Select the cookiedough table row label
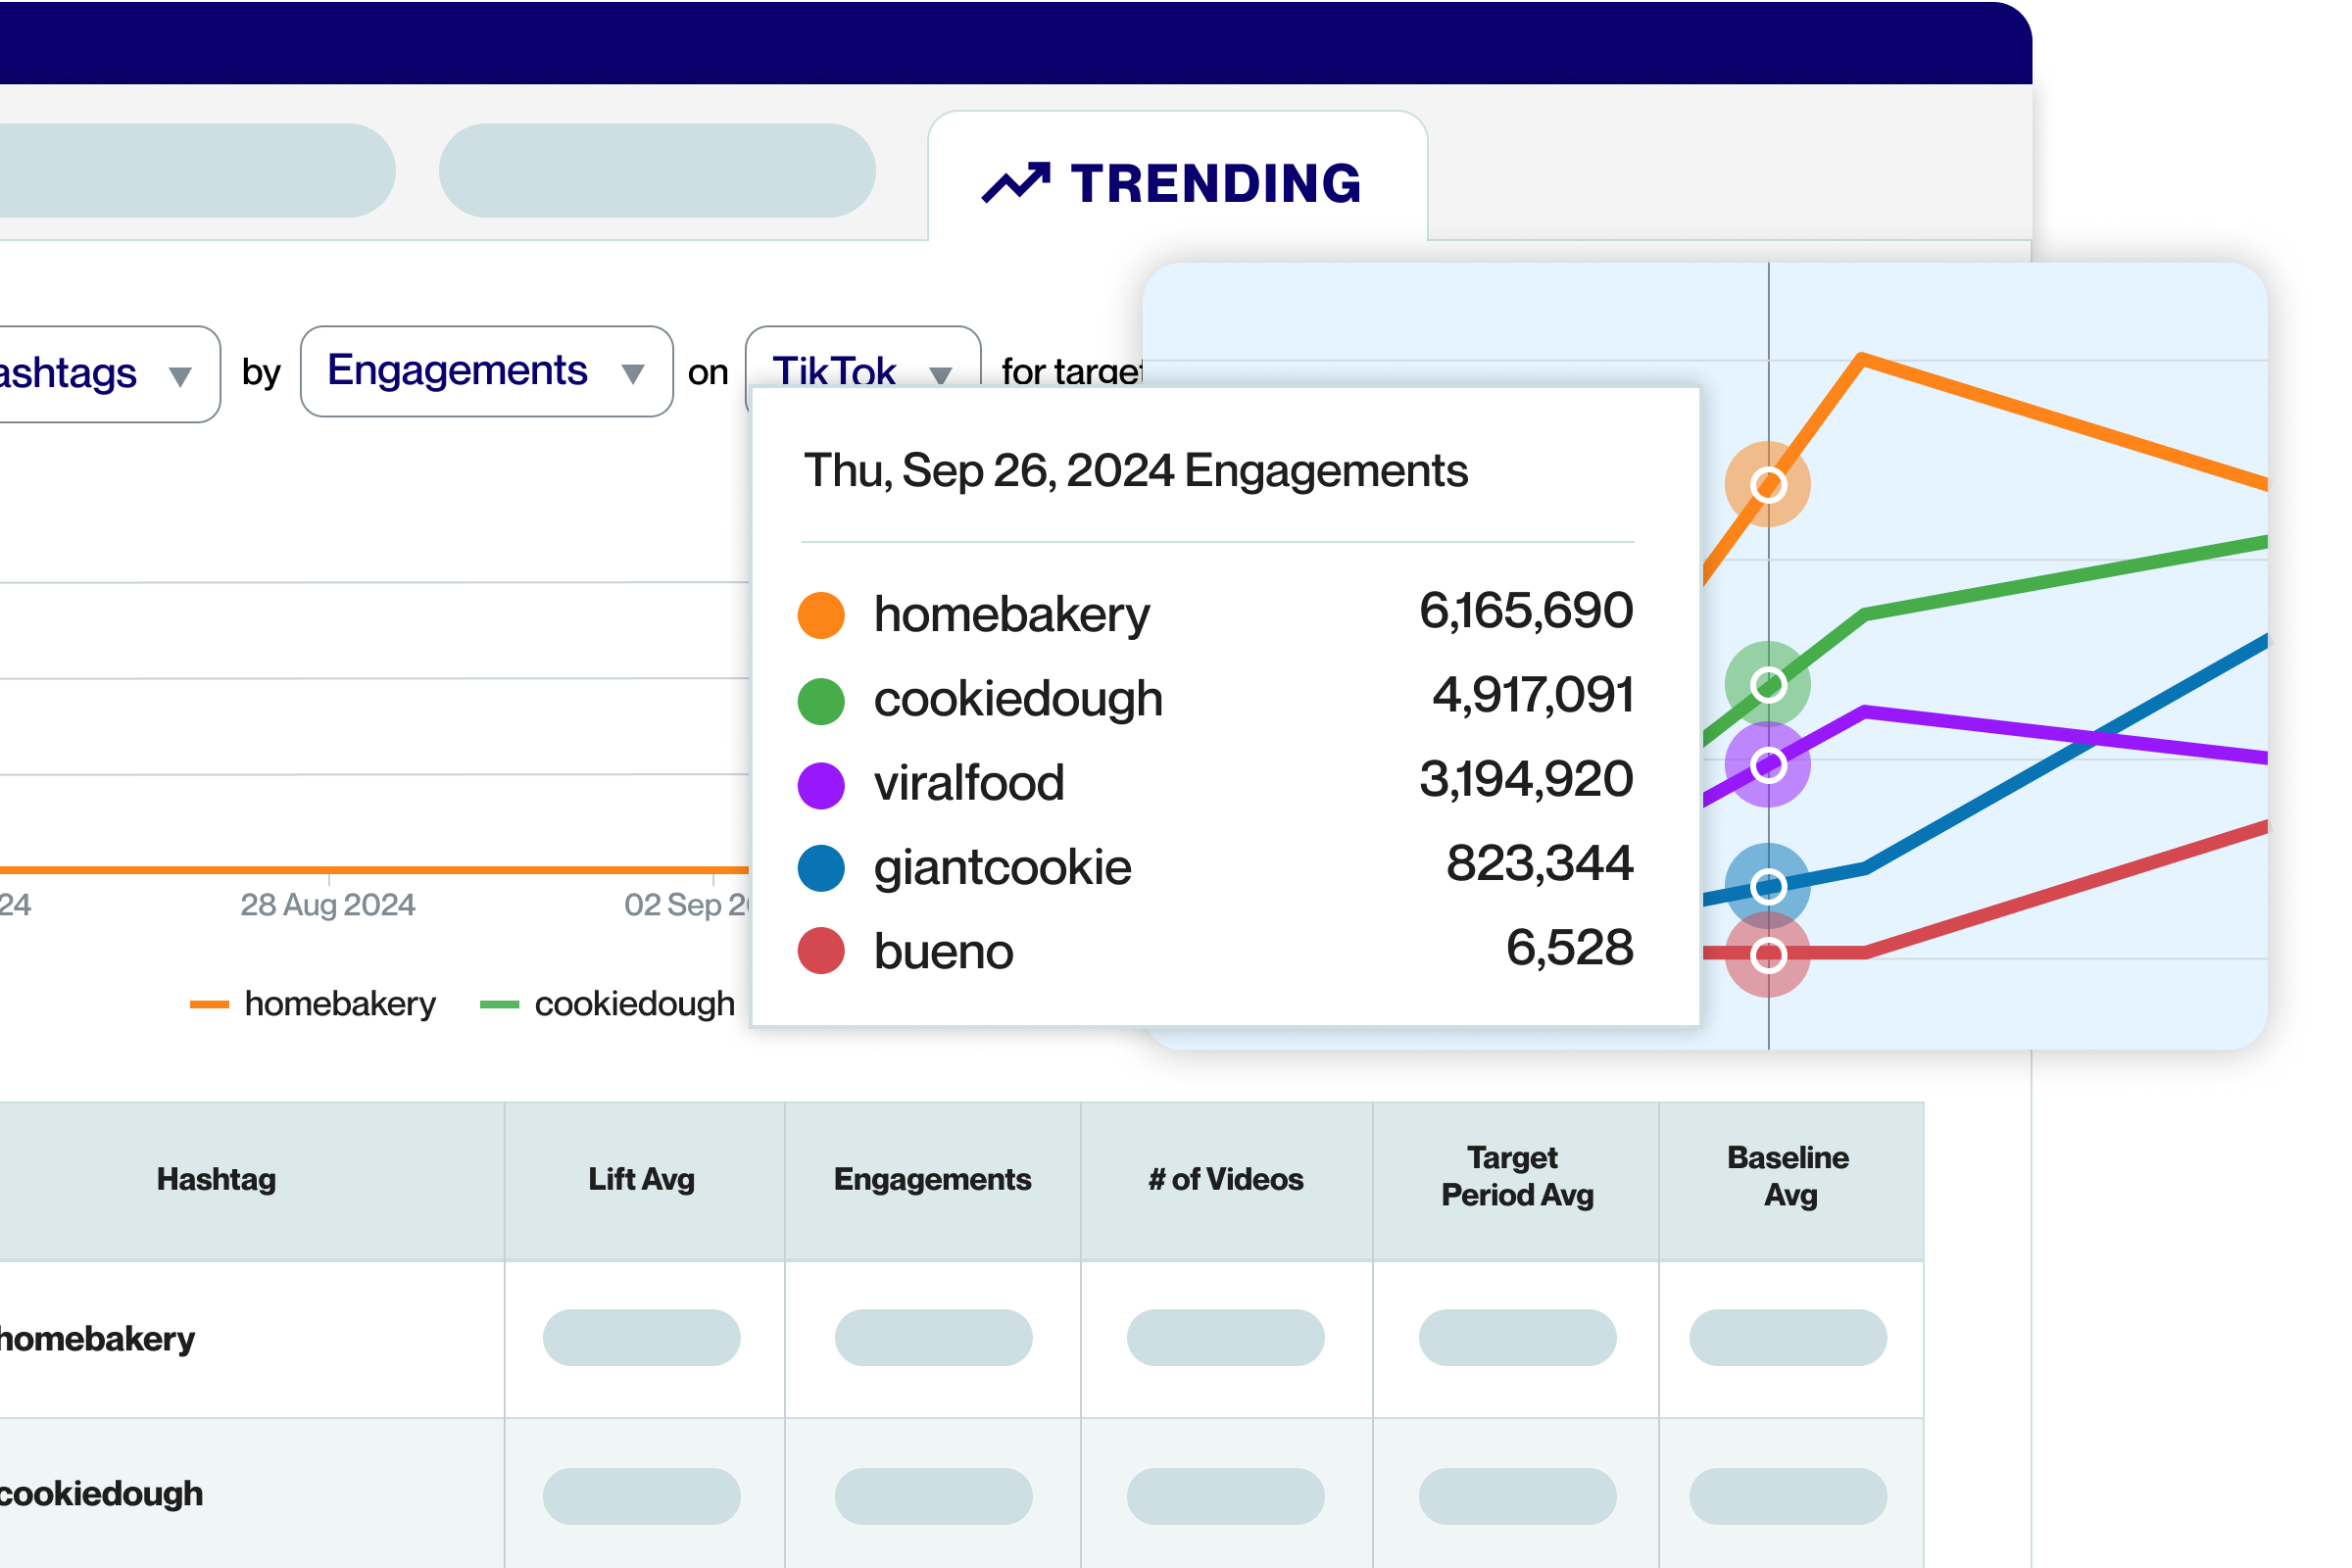2352x1568 pixels. click(101, 1493)
